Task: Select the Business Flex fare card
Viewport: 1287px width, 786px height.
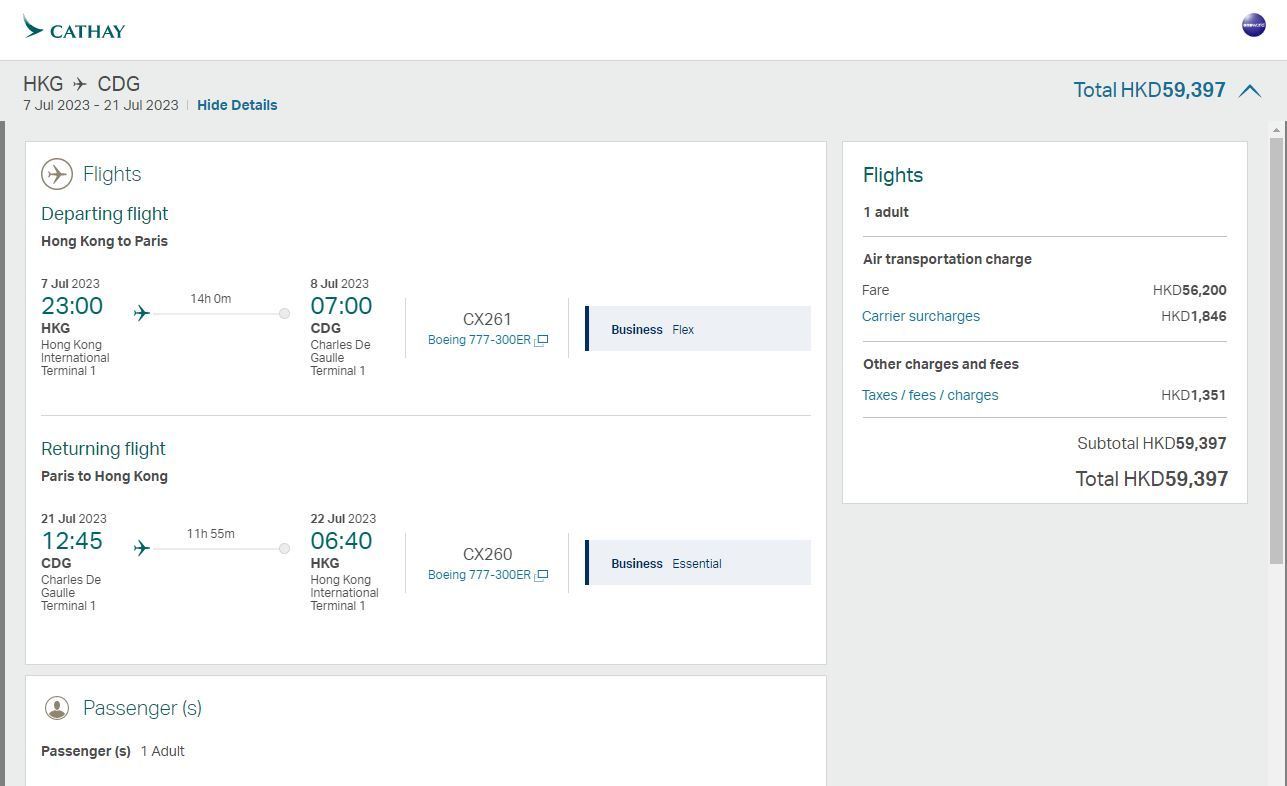Action: [x=697, y=328]
